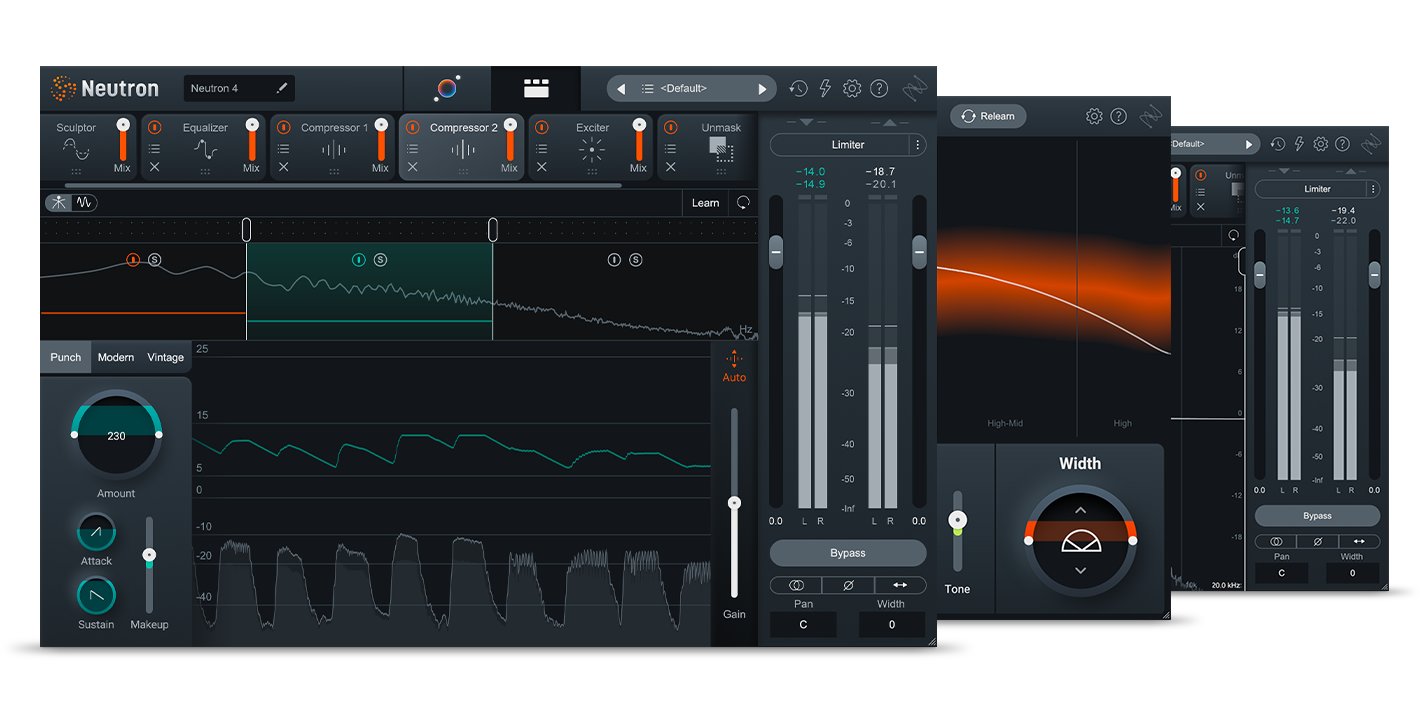Remove the Compressor 1 module with X
The width and height of the screenshot is (1420, 710).
click(283, 167)
